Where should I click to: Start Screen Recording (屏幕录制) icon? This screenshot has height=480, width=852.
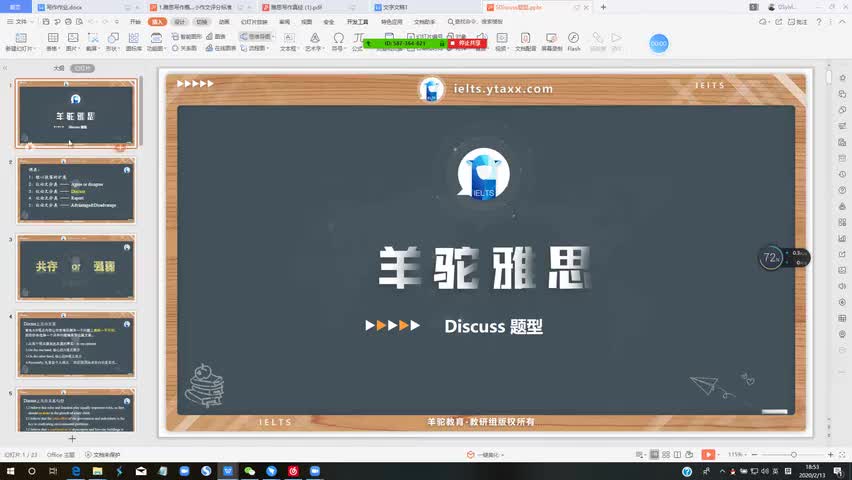pos(552,38)
